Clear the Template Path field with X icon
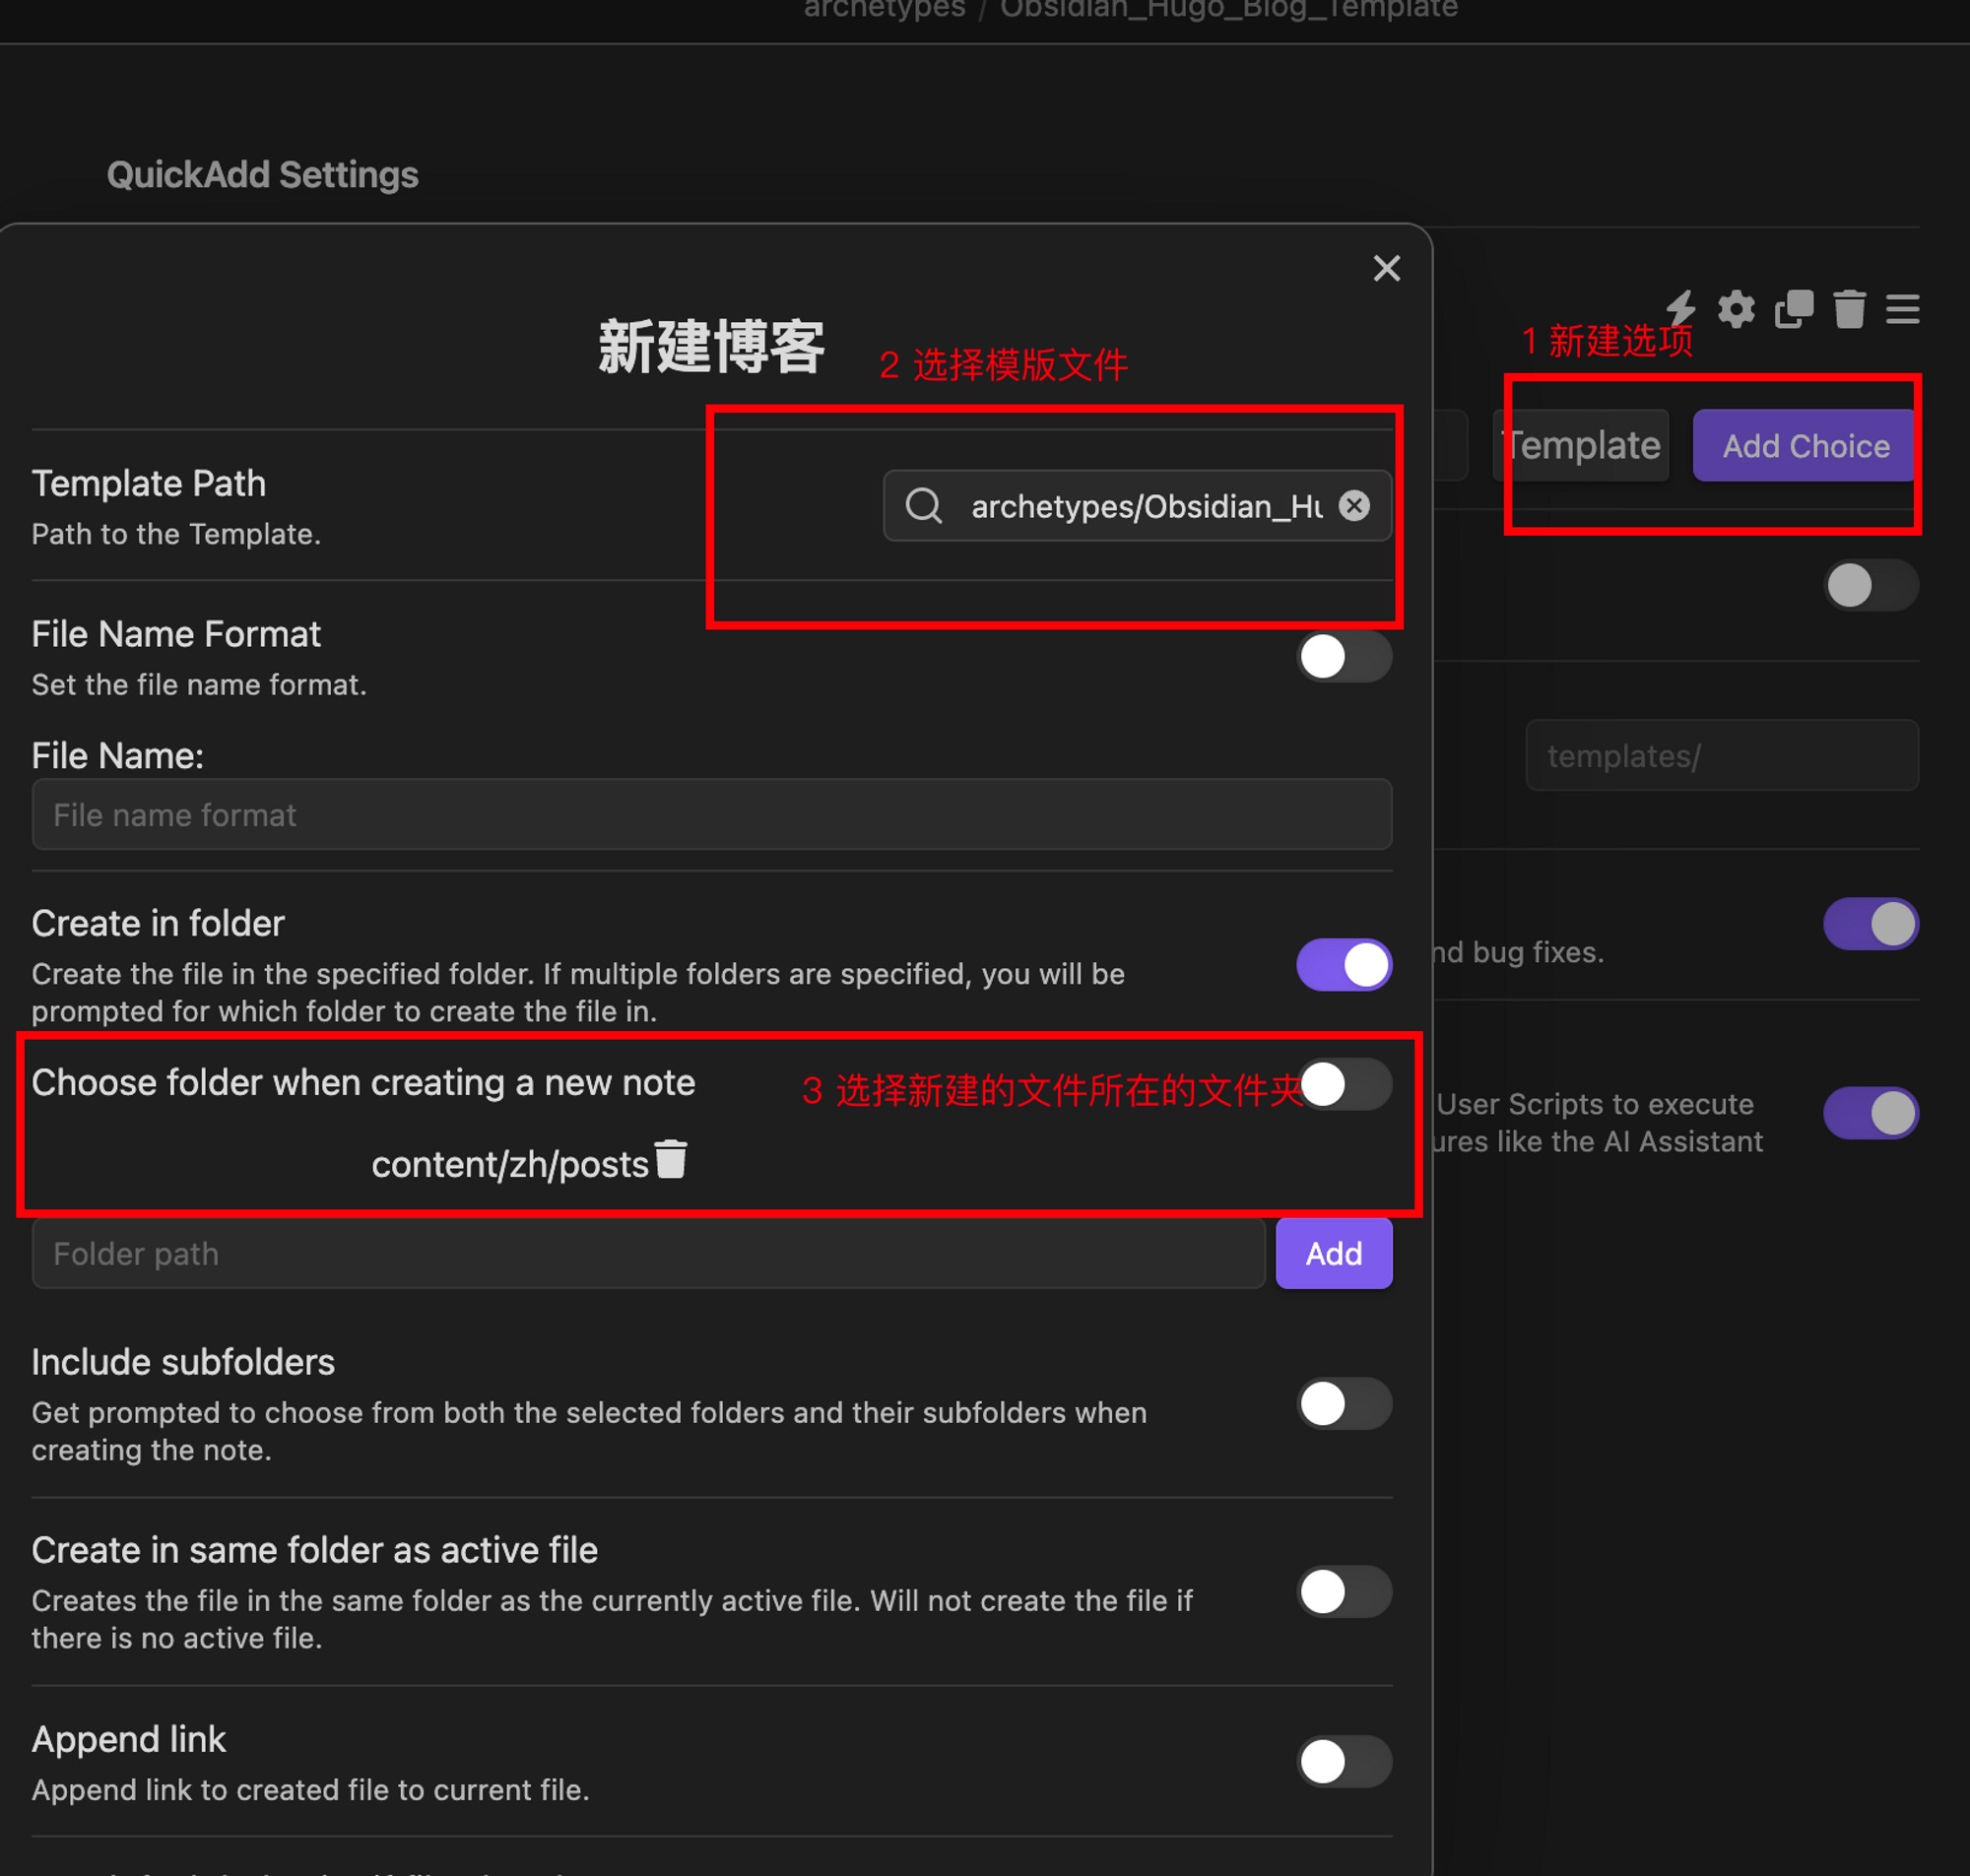1970x1876 pixels. 1354,506
